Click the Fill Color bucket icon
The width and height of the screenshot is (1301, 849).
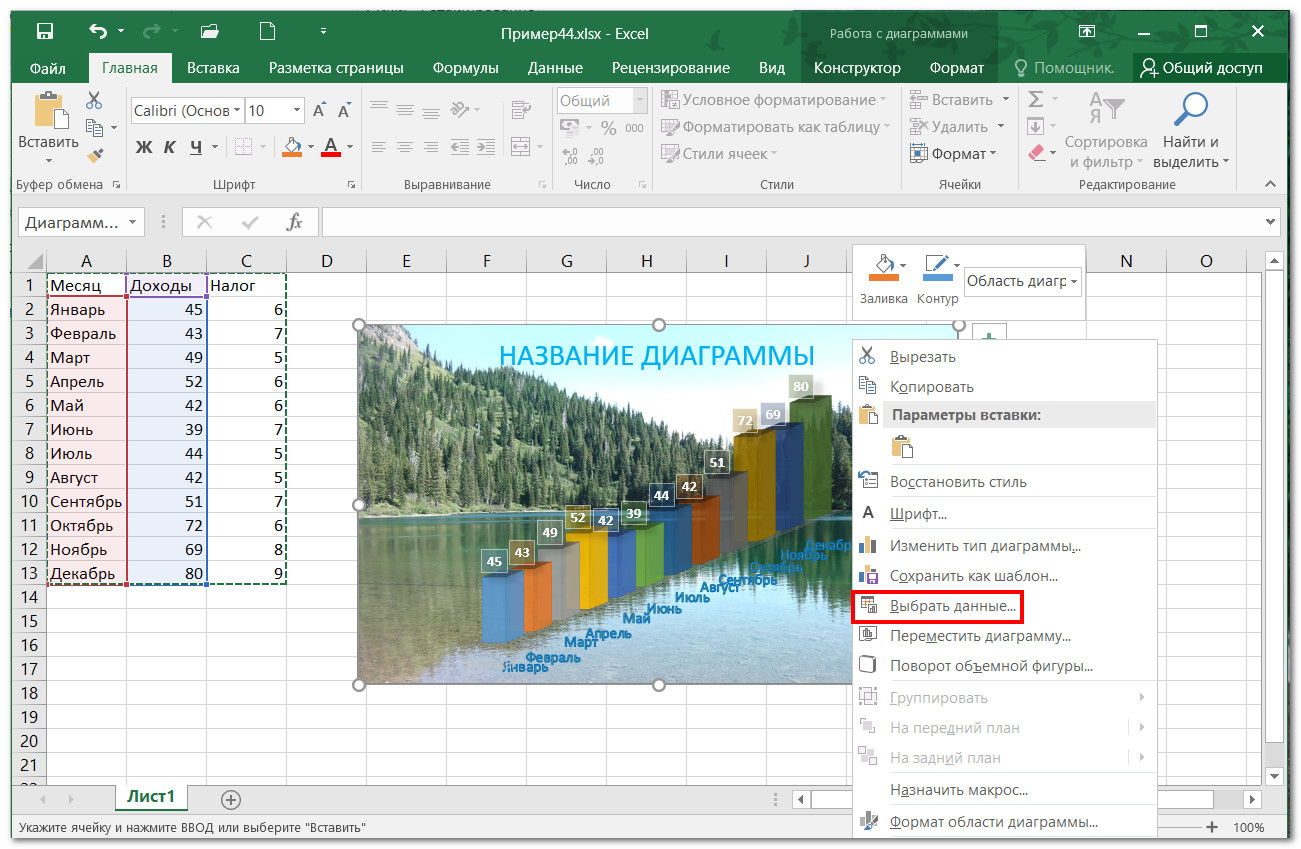coord(291,147)
